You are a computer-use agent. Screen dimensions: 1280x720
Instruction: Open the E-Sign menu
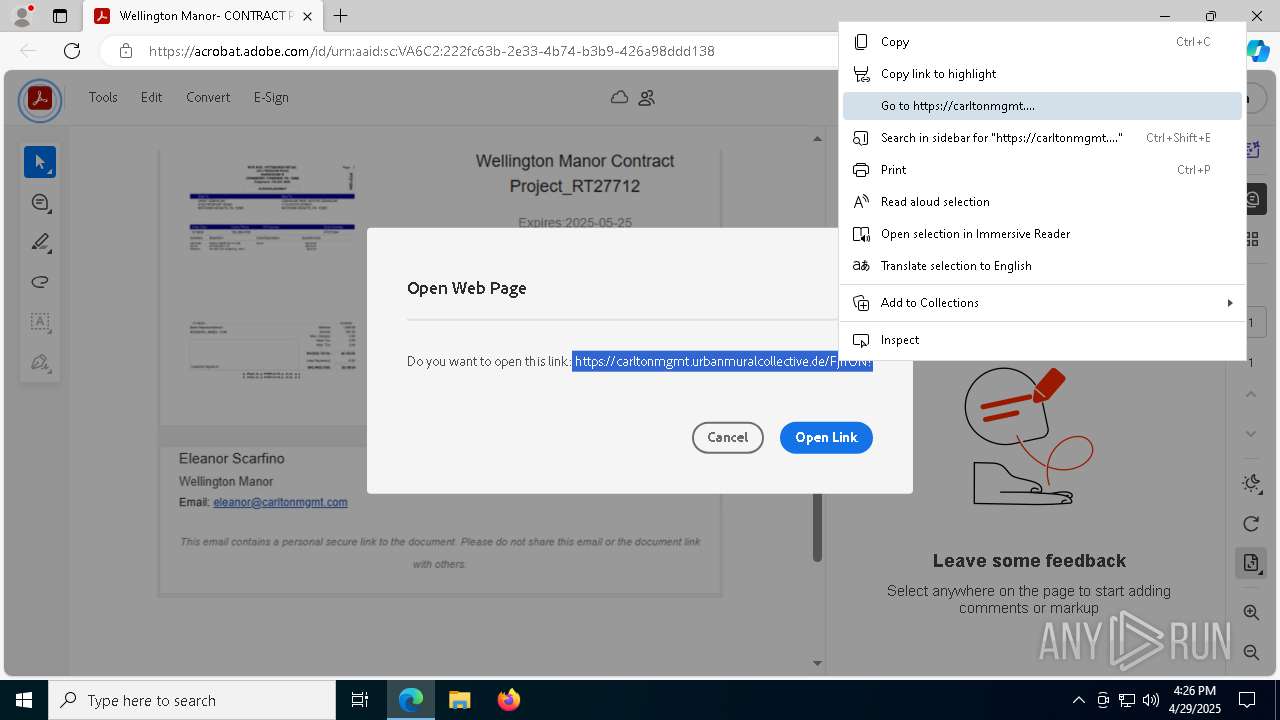click(x=271, y=97)
